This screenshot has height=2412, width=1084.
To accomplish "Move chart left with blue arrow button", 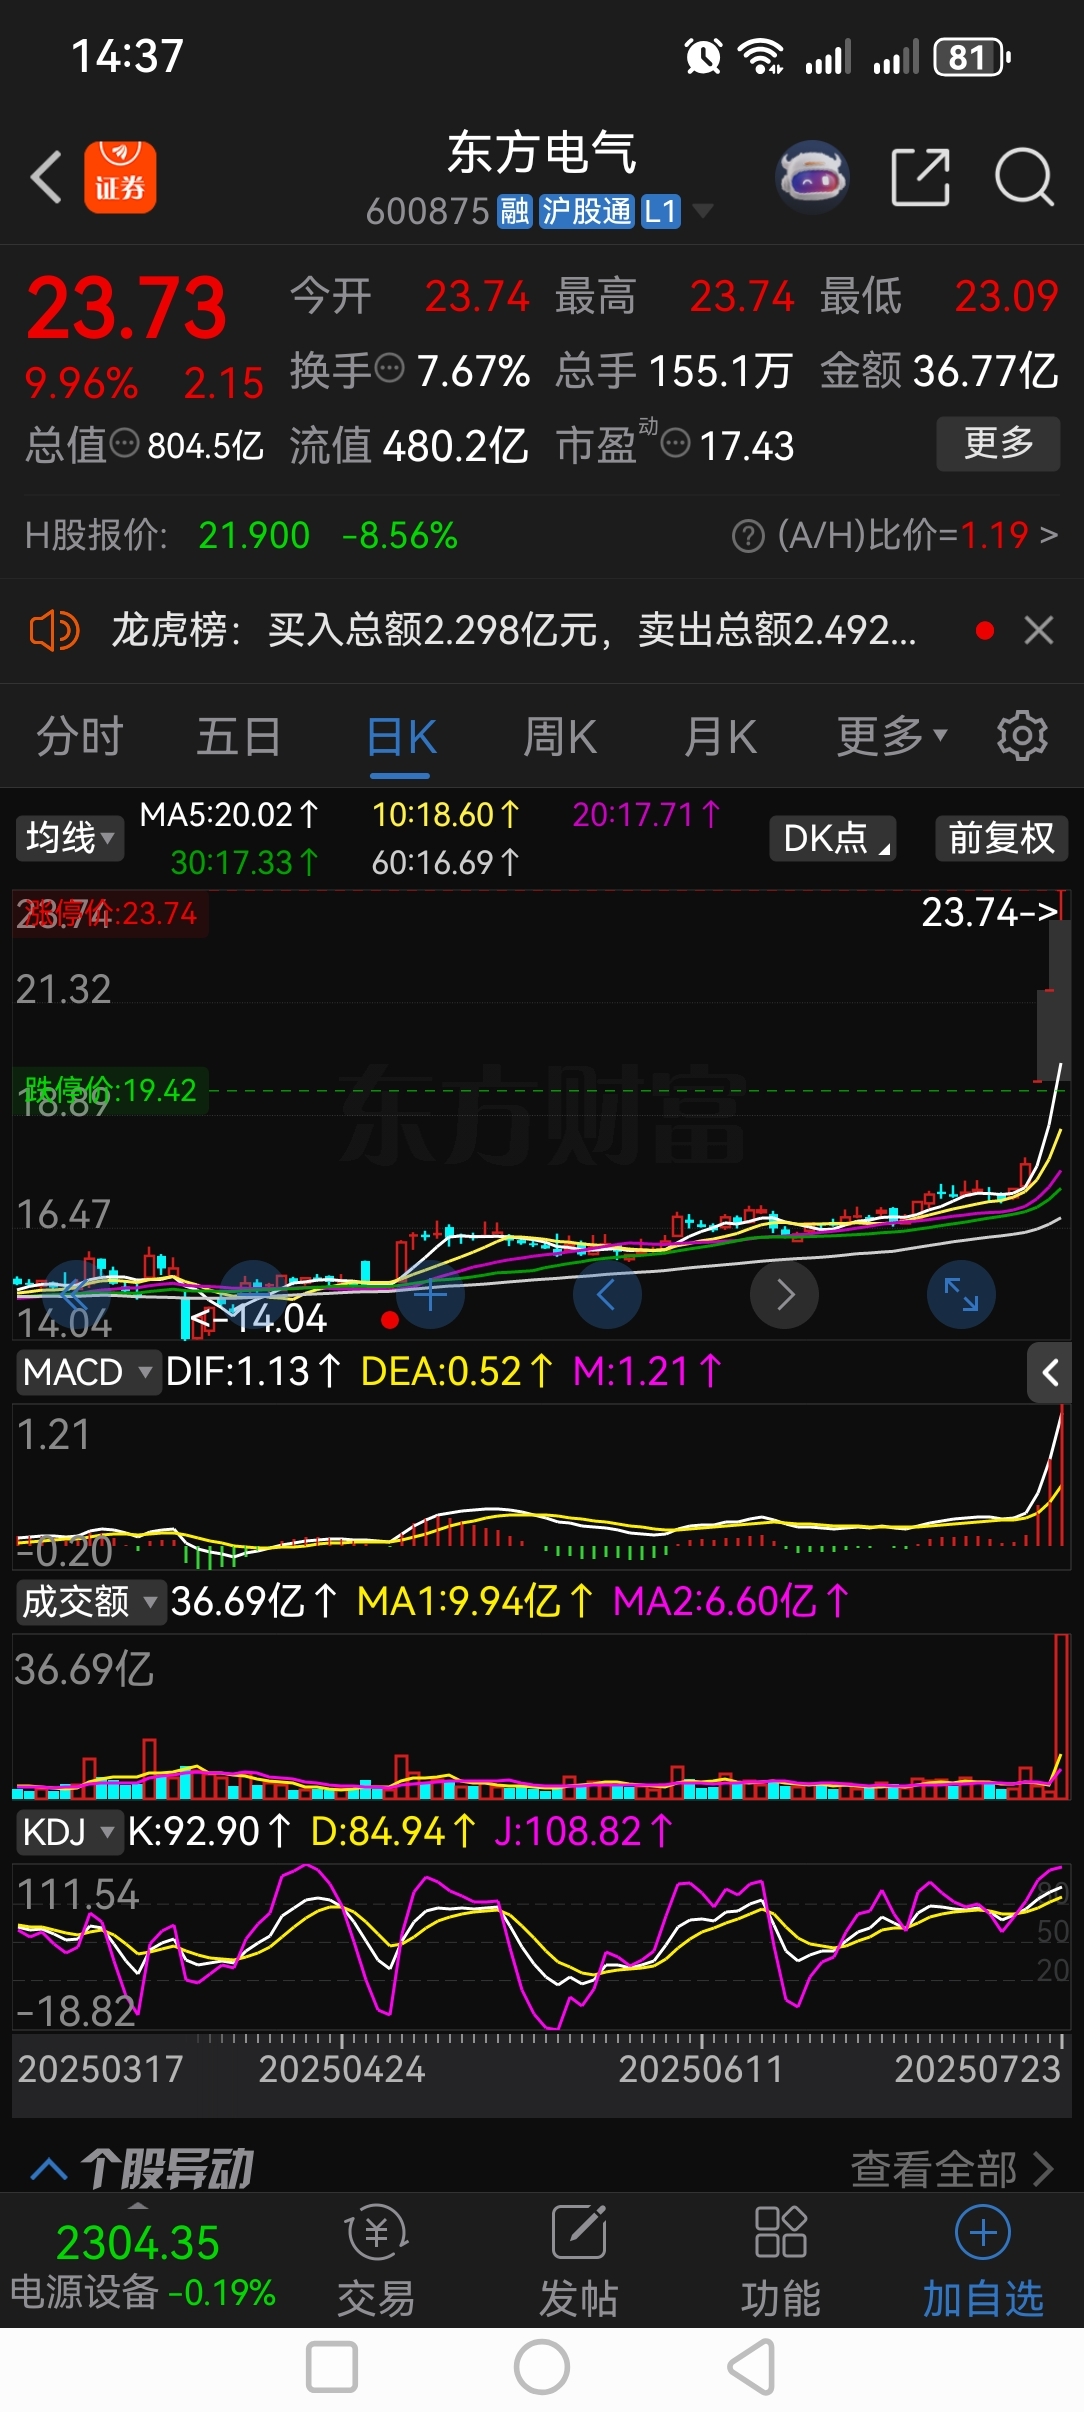I will point(607,1295).
